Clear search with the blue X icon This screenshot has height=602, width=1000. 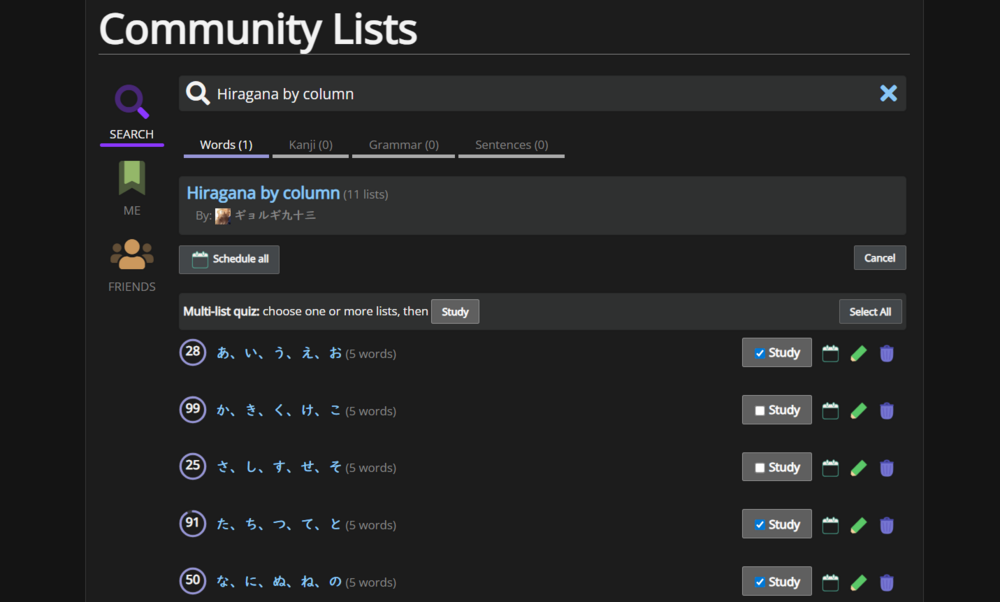pos(888,94)
